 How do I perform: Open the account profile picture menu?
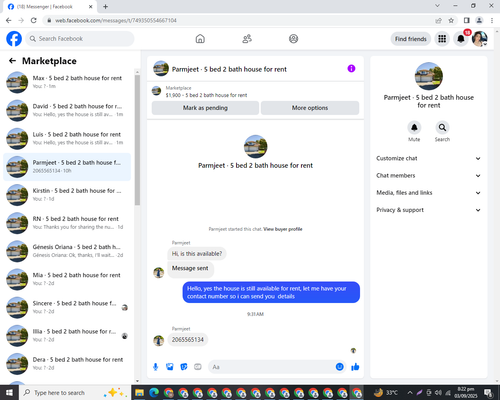[480, 39]
